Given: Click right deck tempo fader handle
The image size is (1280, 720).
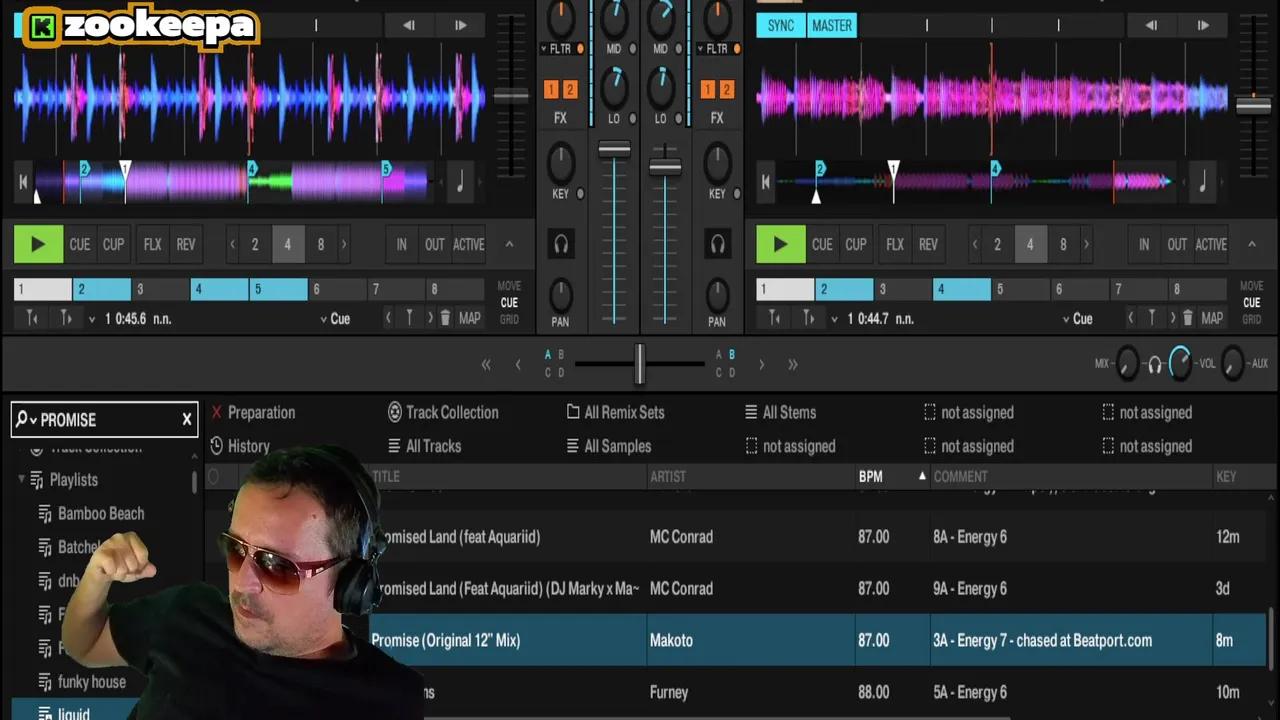Looking at the screenshot, I should coord(1253,105).
